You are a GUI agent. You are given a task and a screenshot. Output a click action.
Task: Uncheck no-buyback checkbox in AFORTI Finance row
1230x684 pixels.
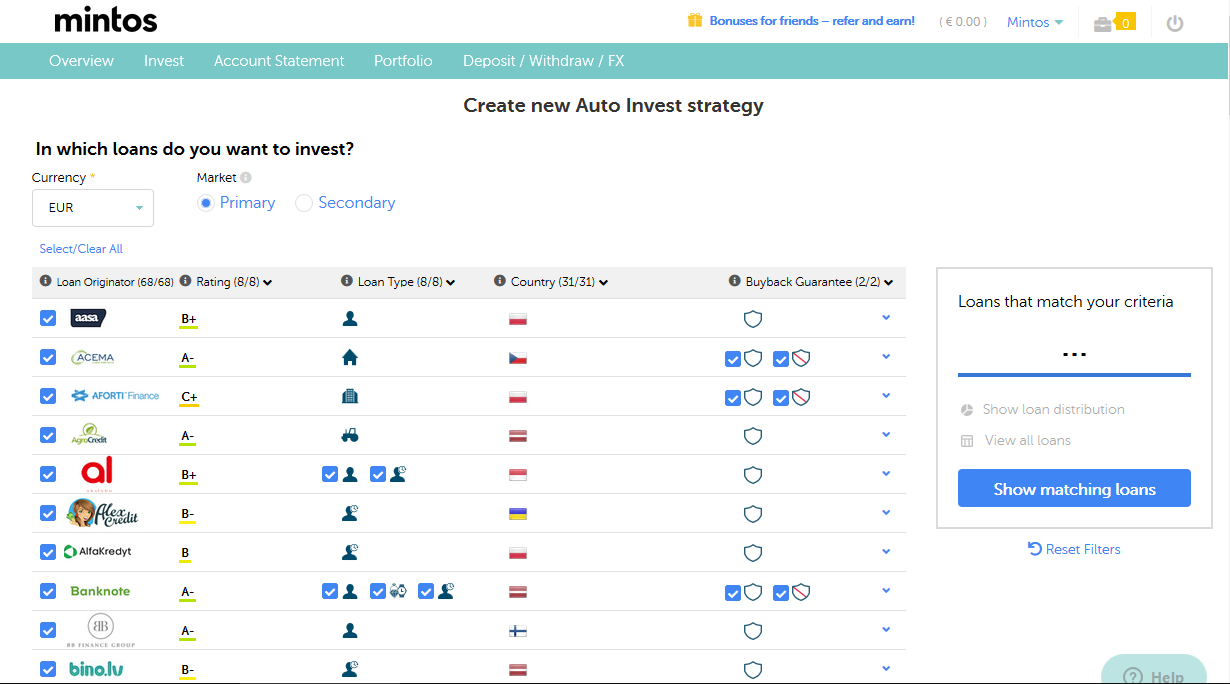[x=781, y=397]
